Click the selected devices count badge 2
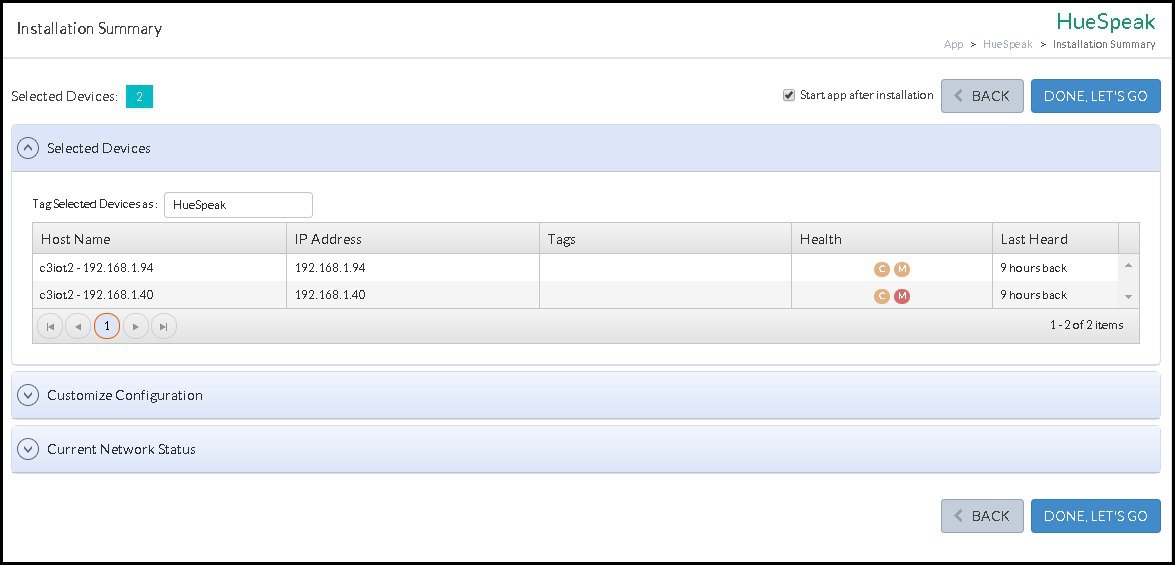Viewport: 1175px width, 565px height. [x=139, y=97]
